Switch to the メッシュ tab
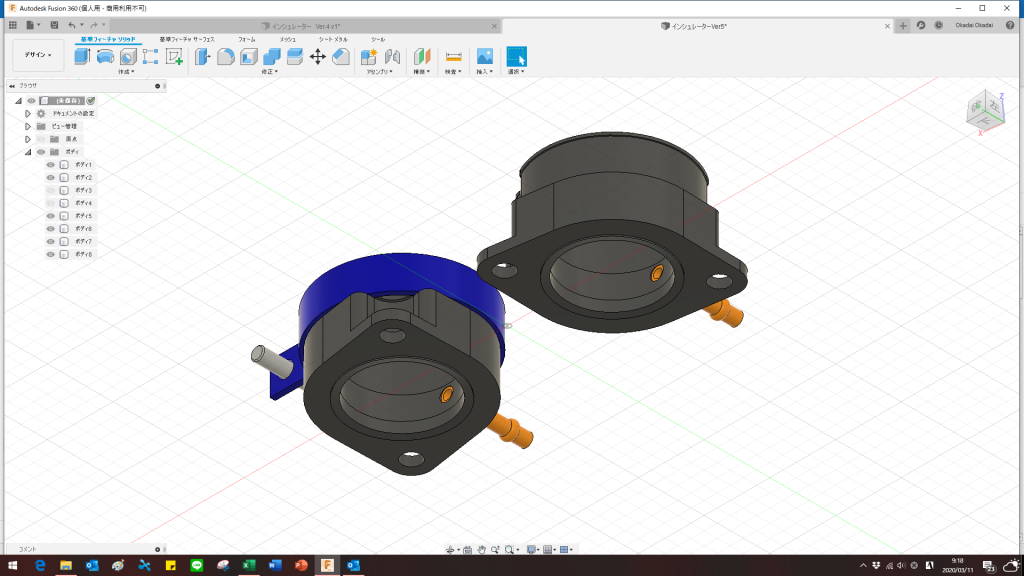1024x576 pixels. point(287,39)
